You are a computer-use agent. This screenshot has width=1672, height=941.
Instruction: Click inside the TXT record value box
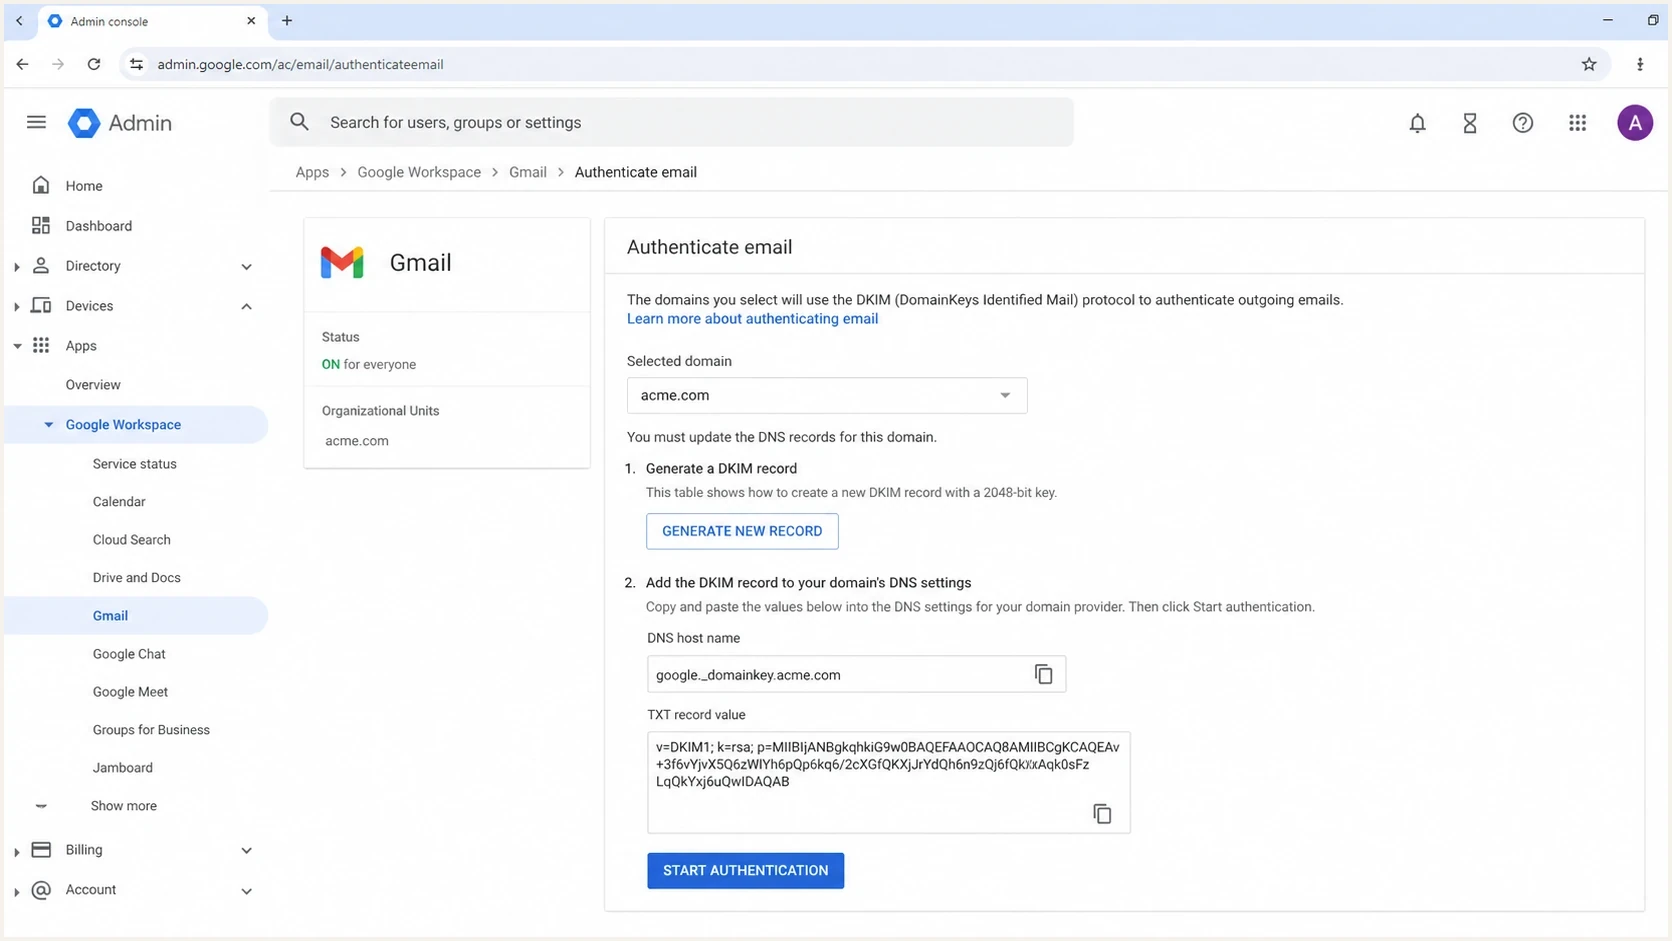click(888, 782)
